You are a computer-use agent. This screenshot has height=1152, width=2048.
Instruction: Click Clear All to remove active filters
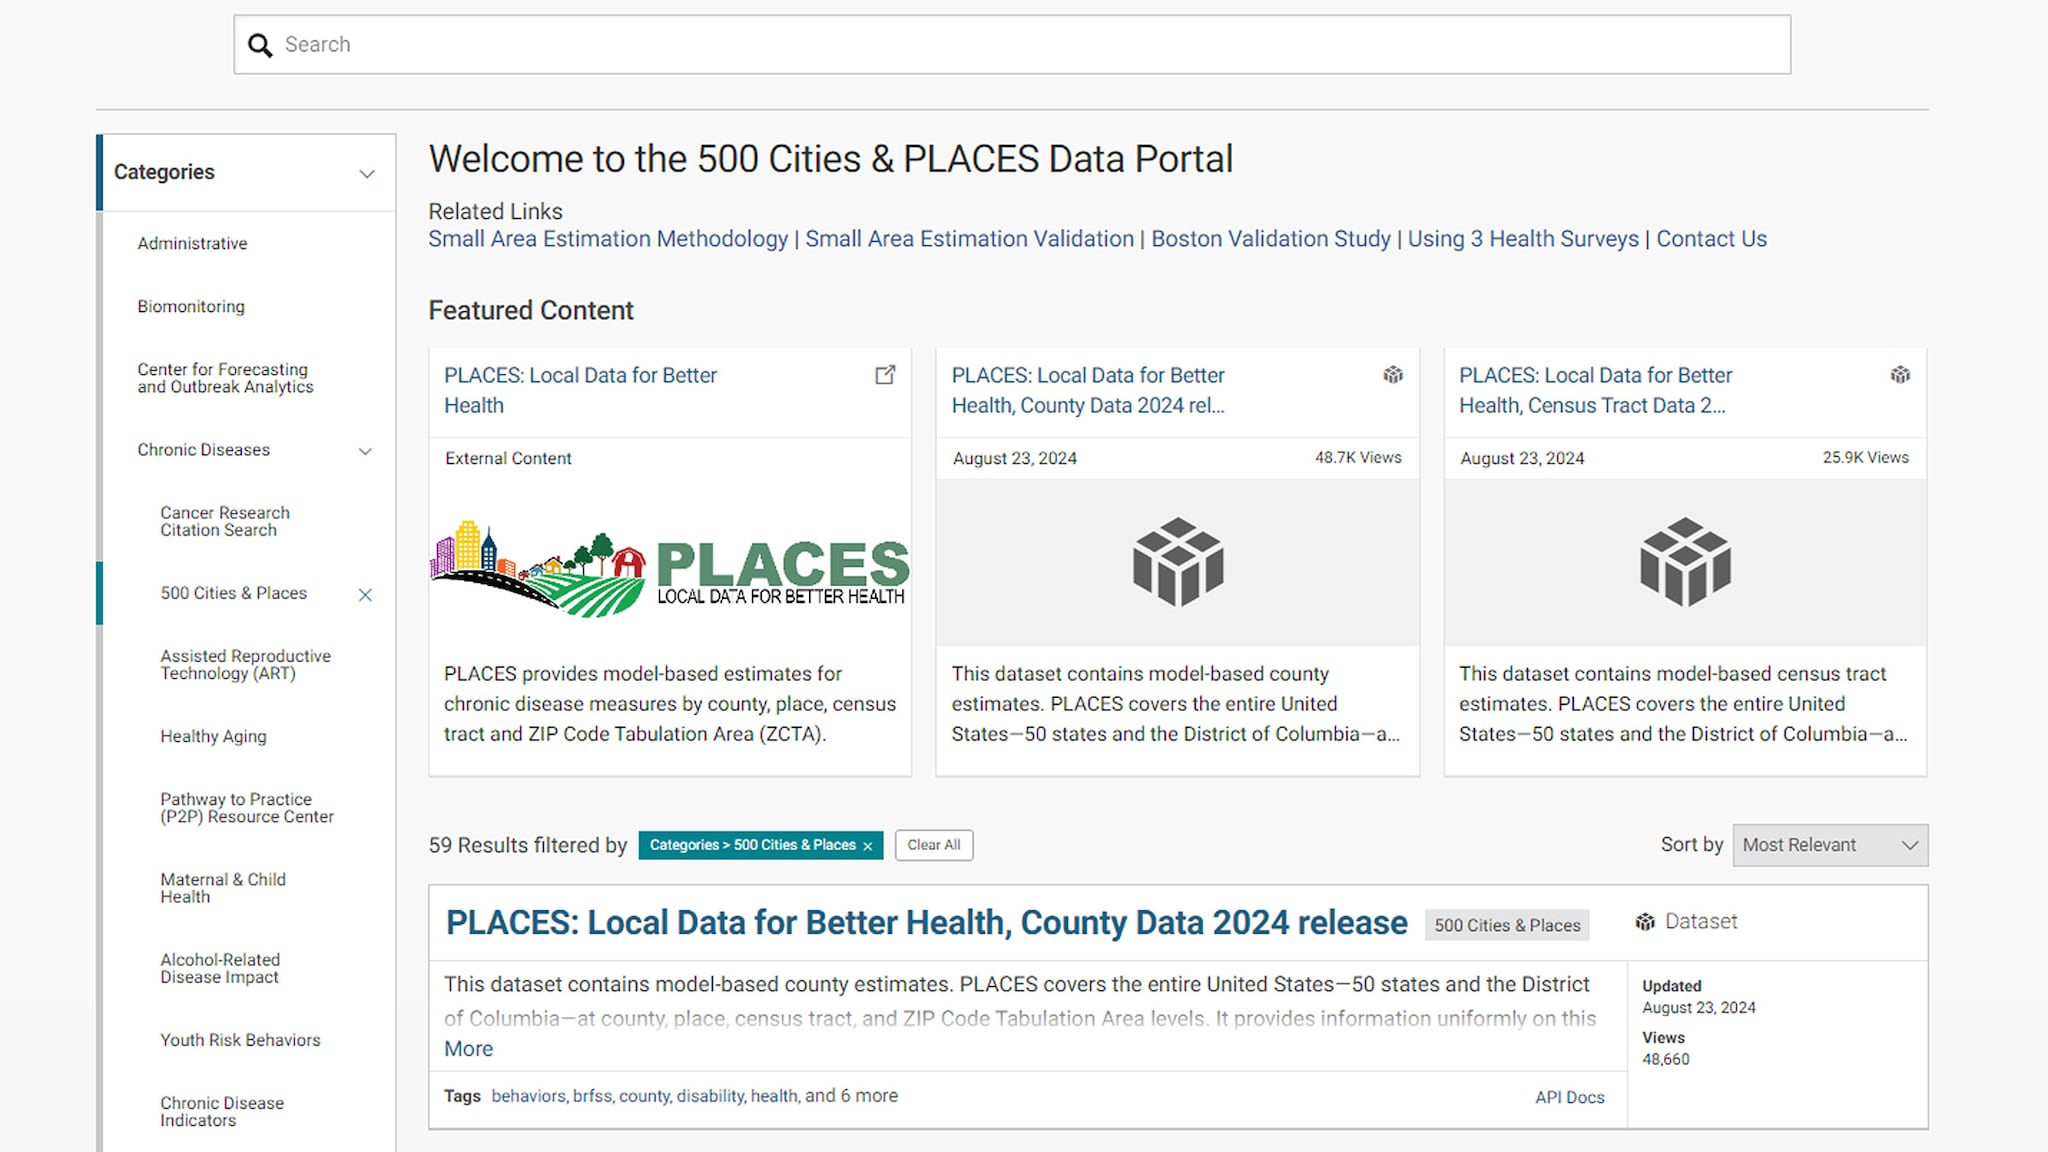click(x=931, y=844)
